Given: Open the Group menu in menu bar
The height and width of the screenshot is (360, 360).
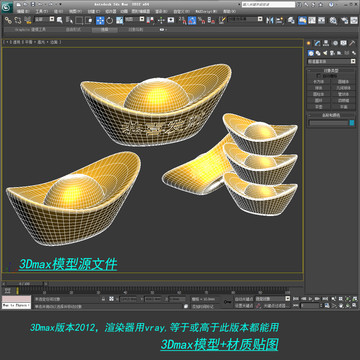Looking at the screenshot, I should [58, 11].
